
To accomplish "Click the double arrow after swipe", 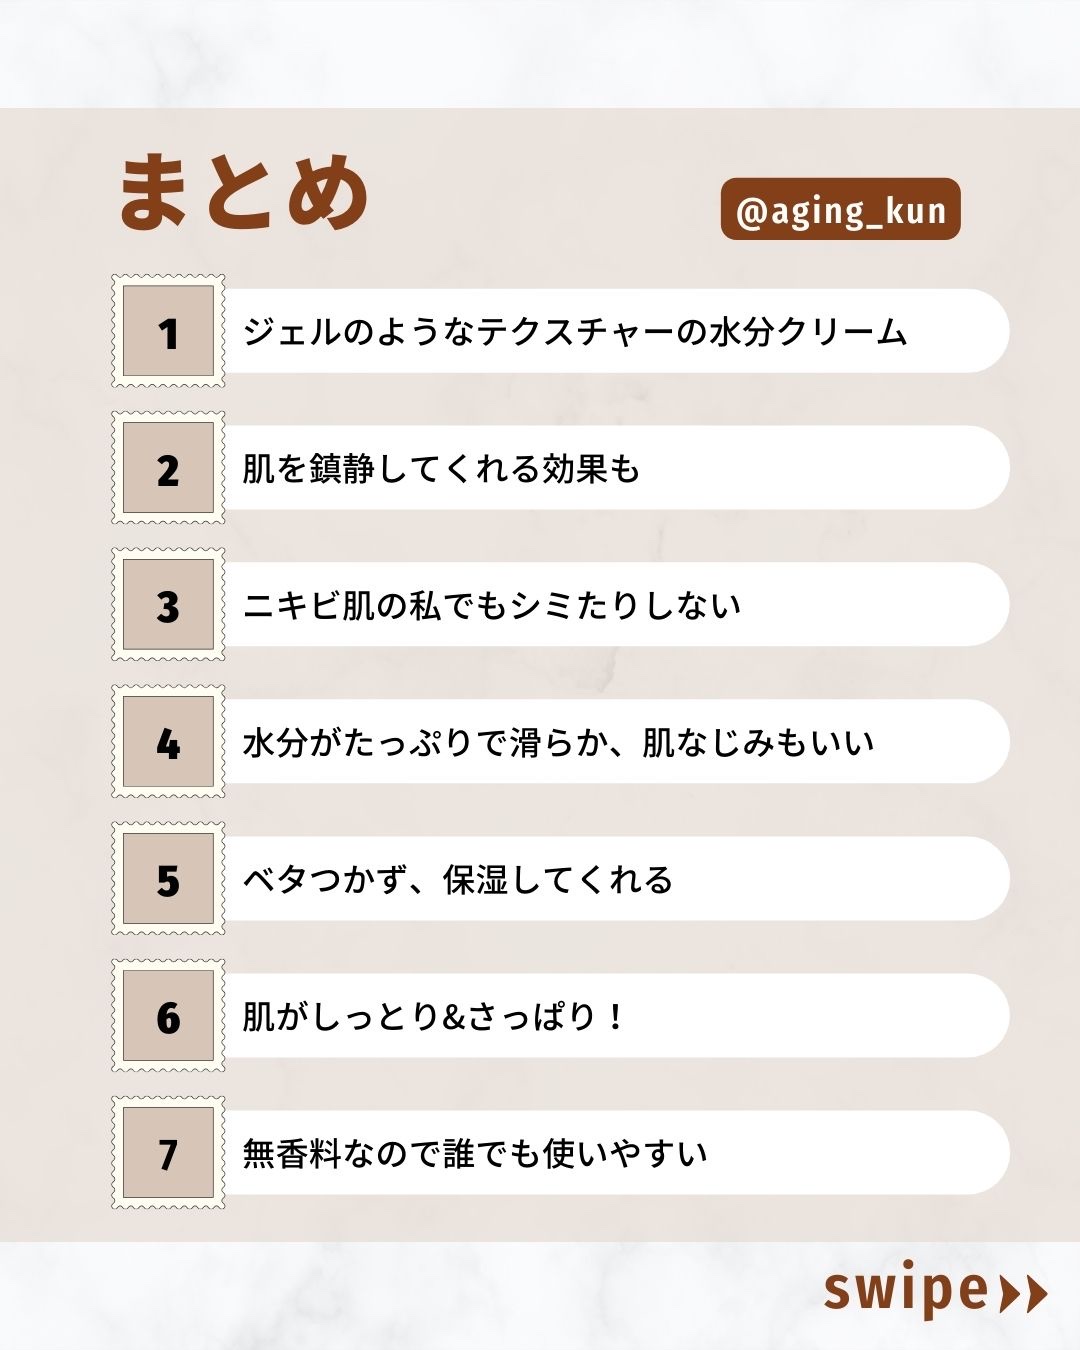I will click(1023, 1293).
